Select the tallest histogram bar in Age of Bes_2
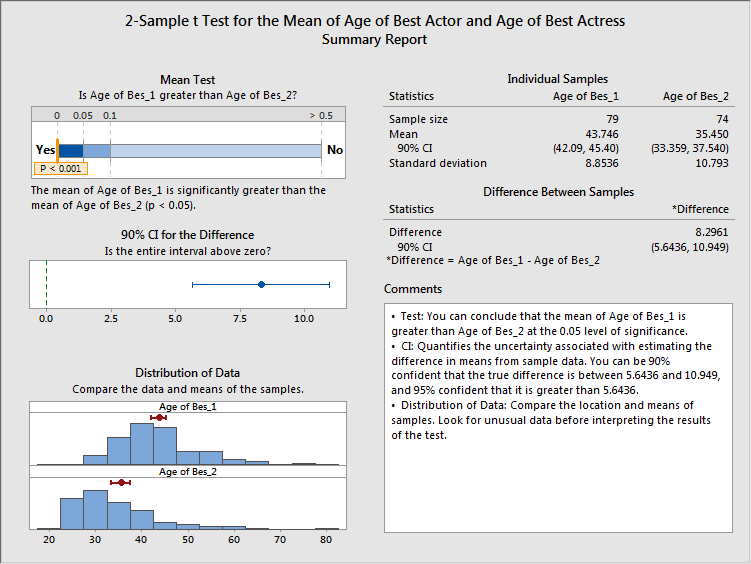The height and width of the screenshot is (564, 751). [95, 509]
